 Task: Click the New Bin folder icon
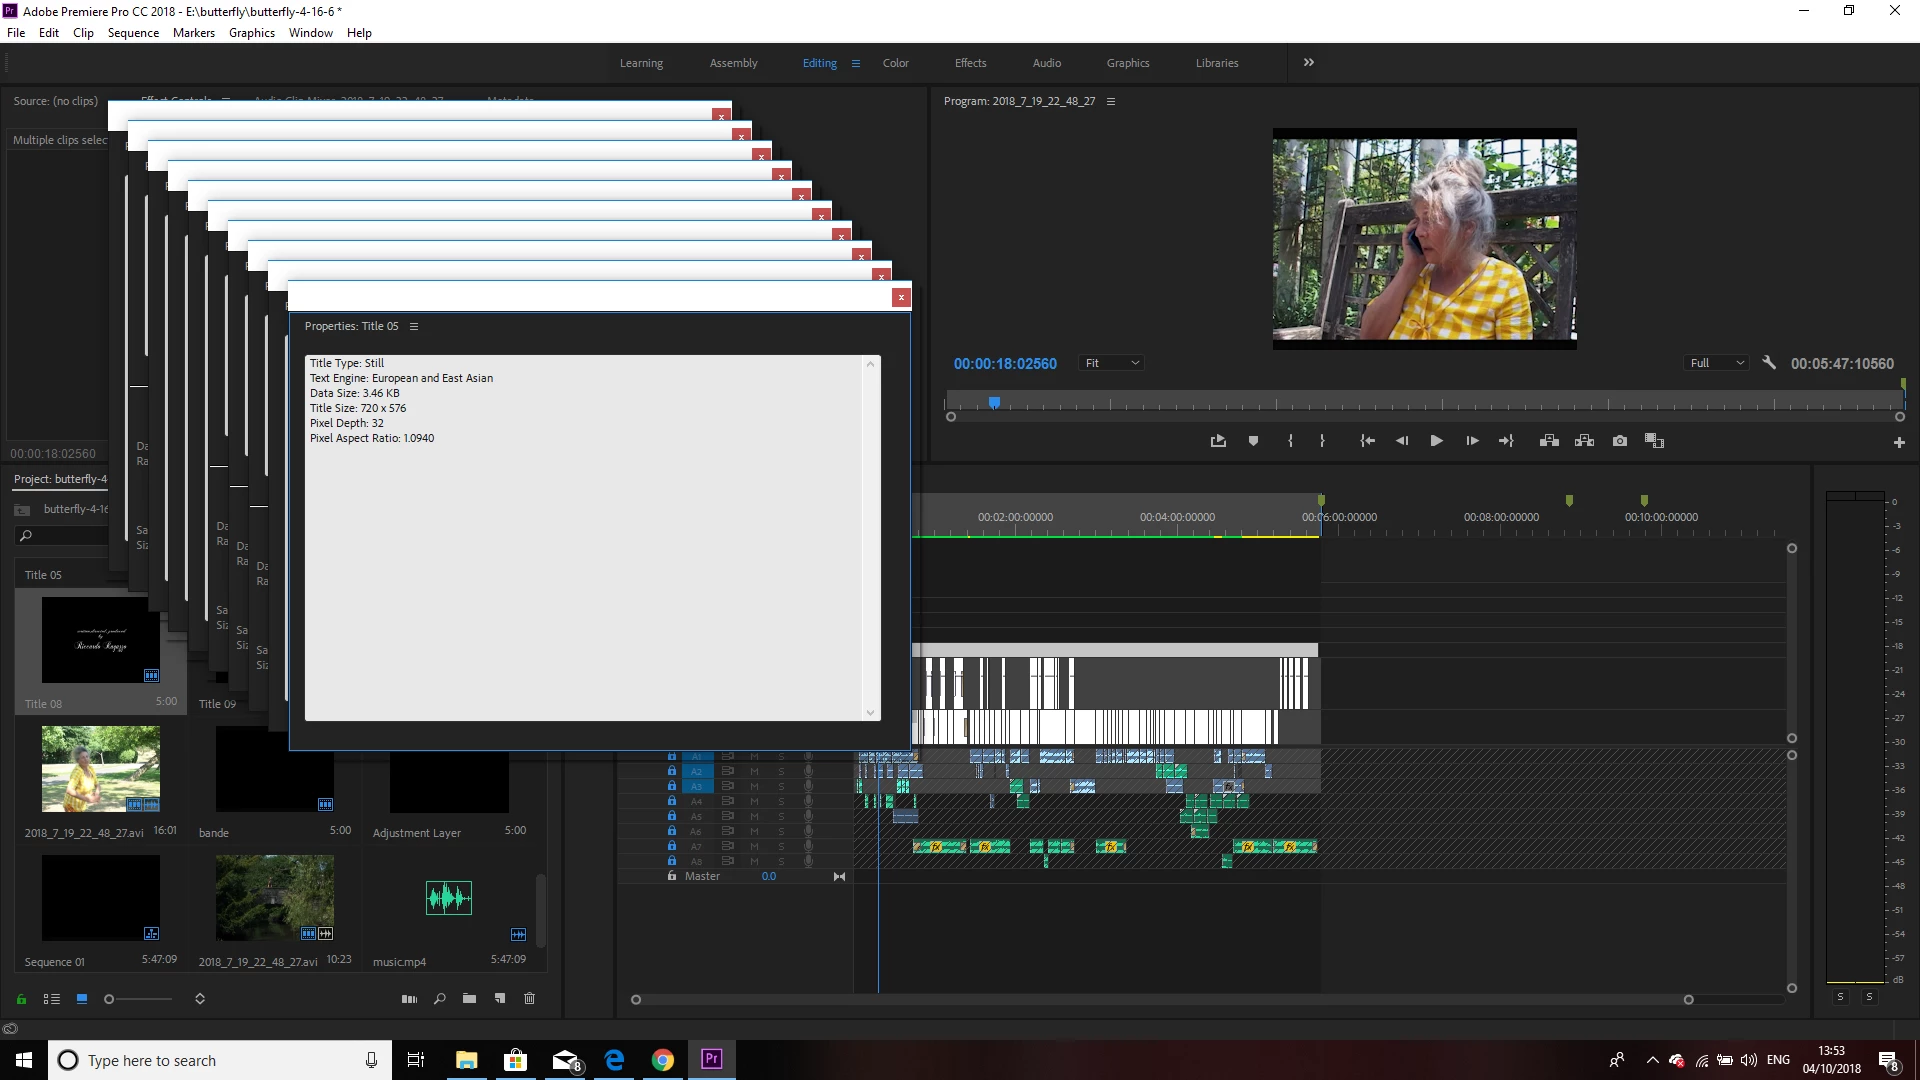point(469,998)
